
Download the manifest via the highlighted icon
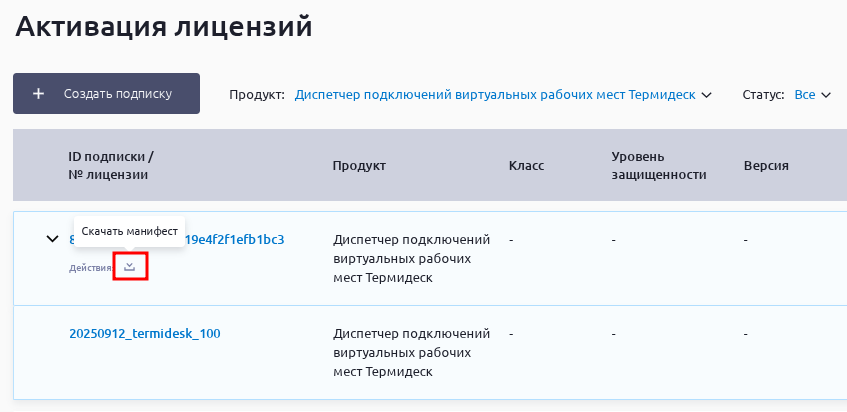coord(130,266)
